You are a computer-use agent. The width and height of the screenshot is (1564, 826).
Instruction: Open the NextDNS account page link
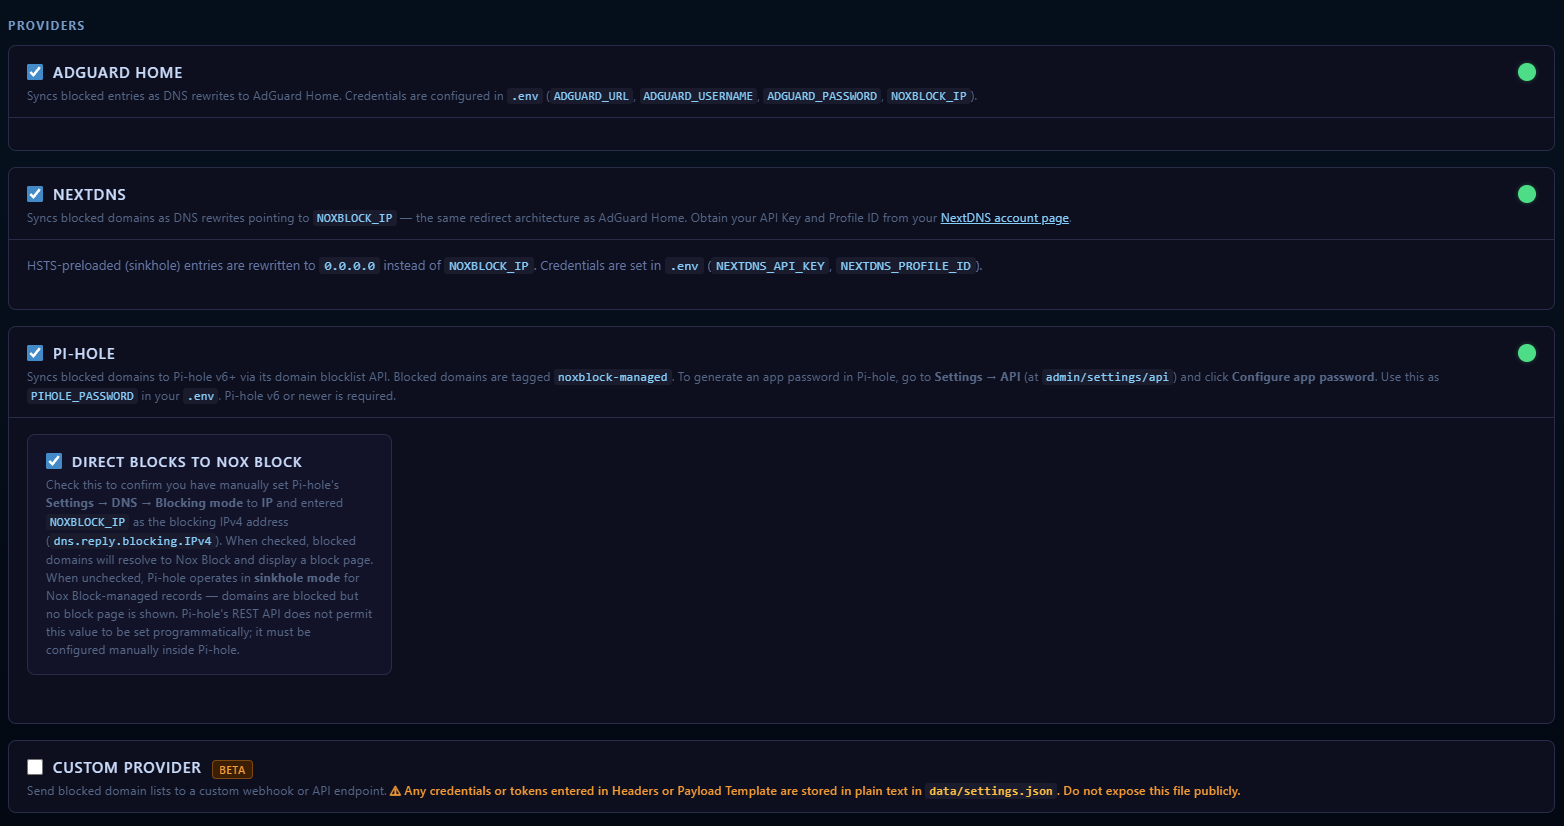coord(1005,218)
